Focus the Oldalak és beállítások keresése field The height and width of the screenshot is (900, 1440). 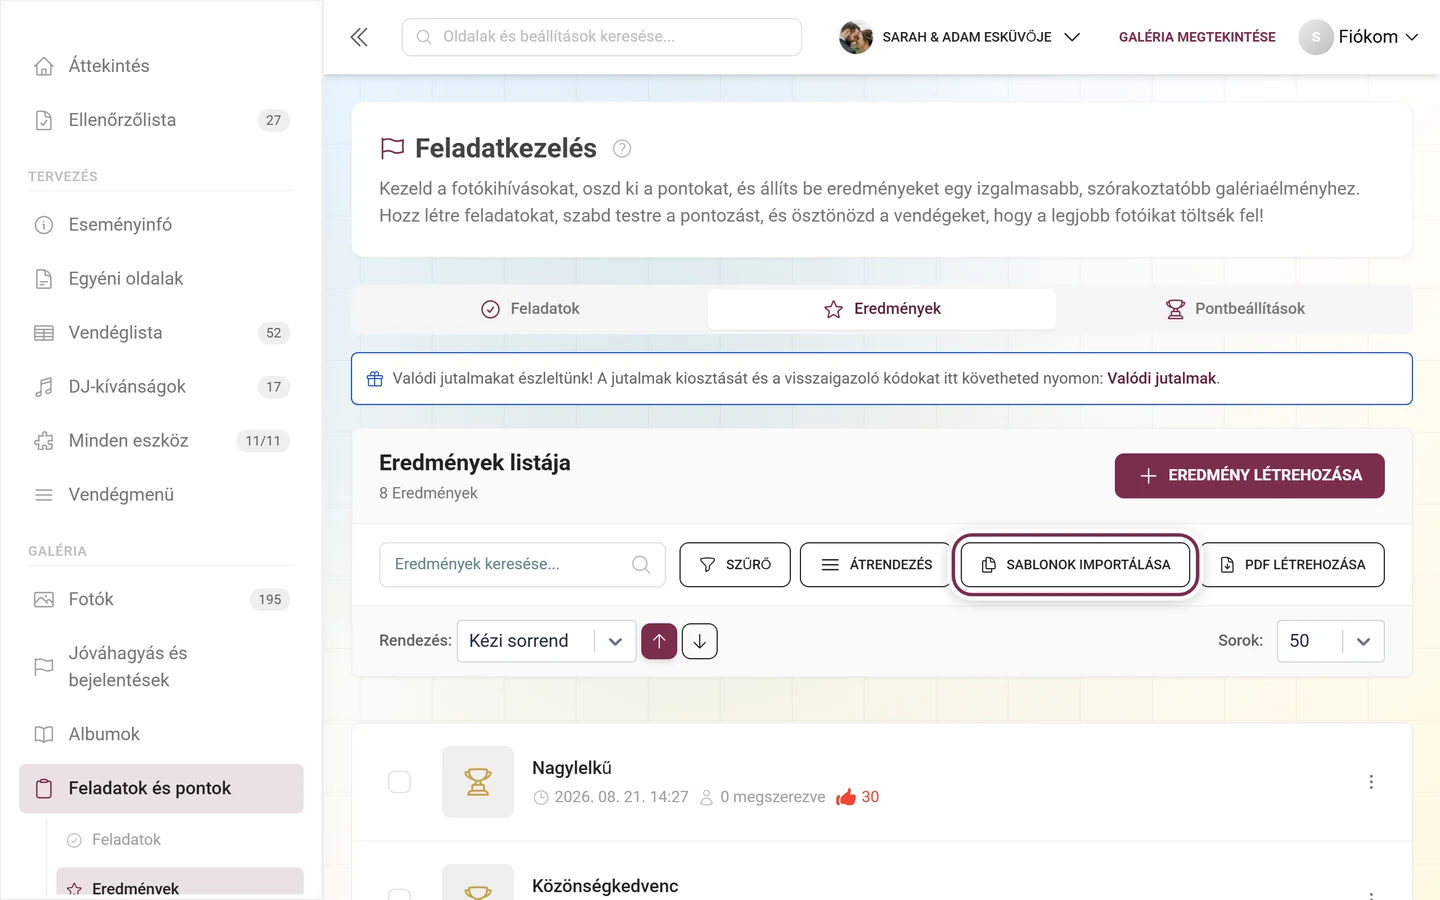602,37
